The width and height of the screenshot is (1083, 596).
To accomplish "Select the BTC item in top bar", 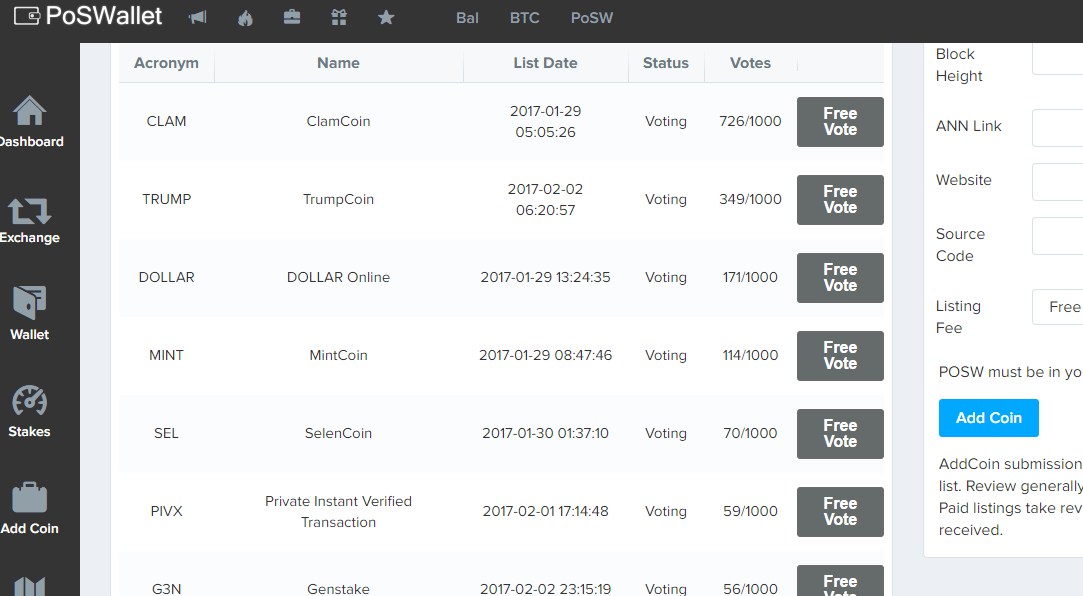I will pyautogui.click(x=524, y=18).
